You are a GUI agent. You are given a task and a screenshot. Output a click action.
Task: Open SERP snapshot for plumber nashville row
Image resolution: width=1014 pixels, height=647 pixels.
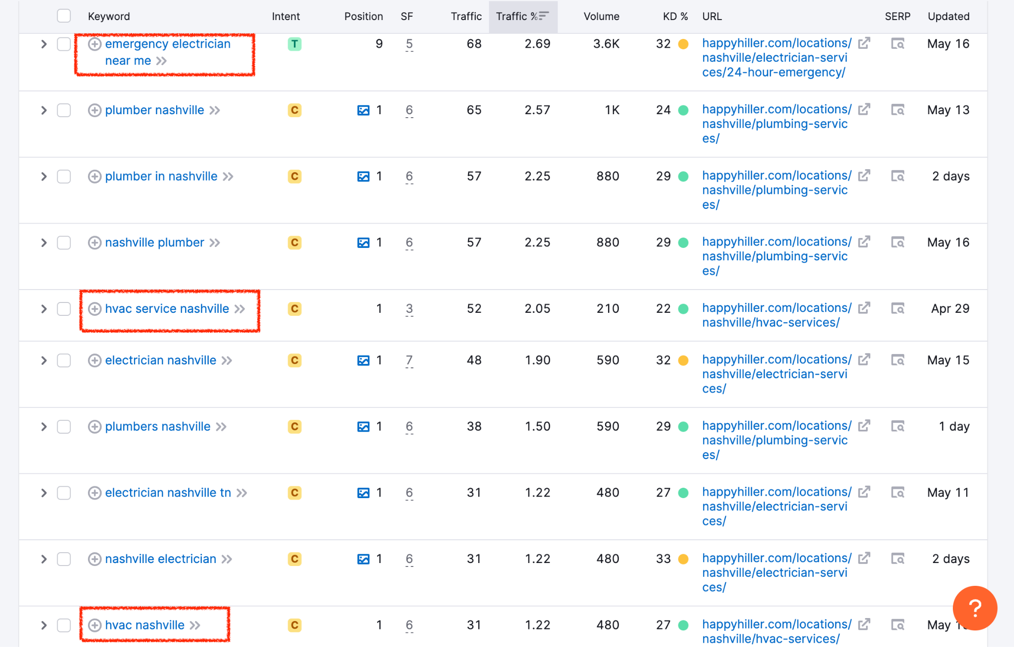coord(898,110)
